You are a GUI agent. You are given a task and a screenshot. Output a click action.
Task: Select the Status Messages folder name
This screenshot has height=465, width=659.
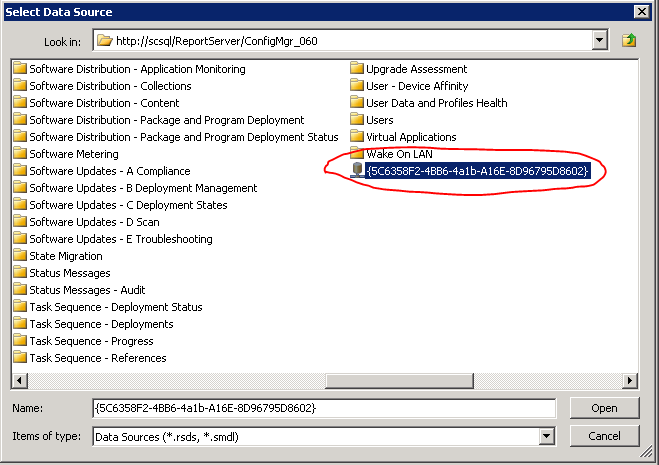tap(70, 273)
